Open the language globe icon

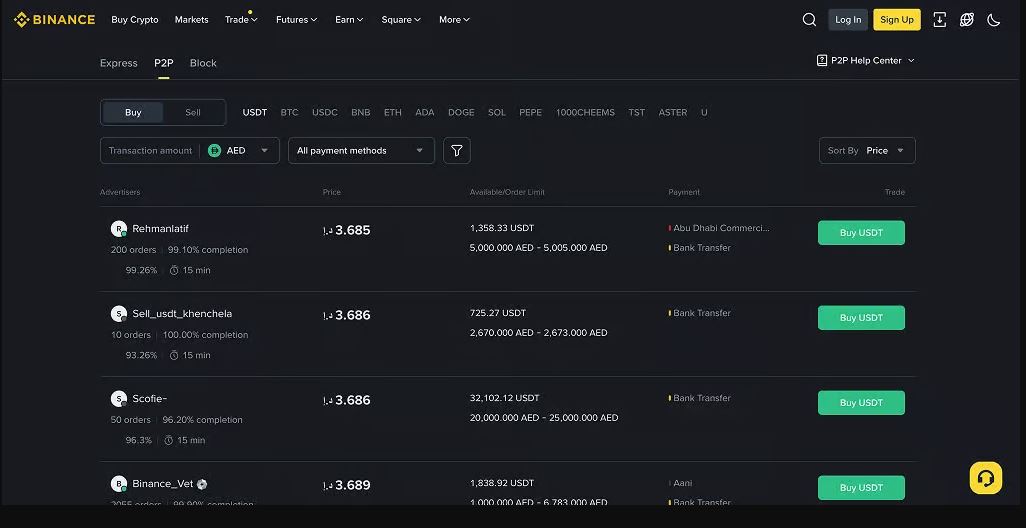click(x=966, y=20)
